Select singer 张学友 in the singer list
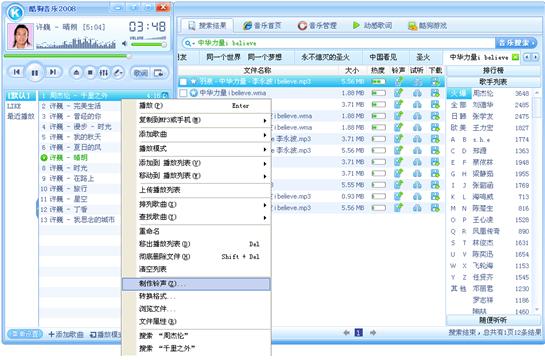Viewport: 545px width, 360px height. point(483,116)
